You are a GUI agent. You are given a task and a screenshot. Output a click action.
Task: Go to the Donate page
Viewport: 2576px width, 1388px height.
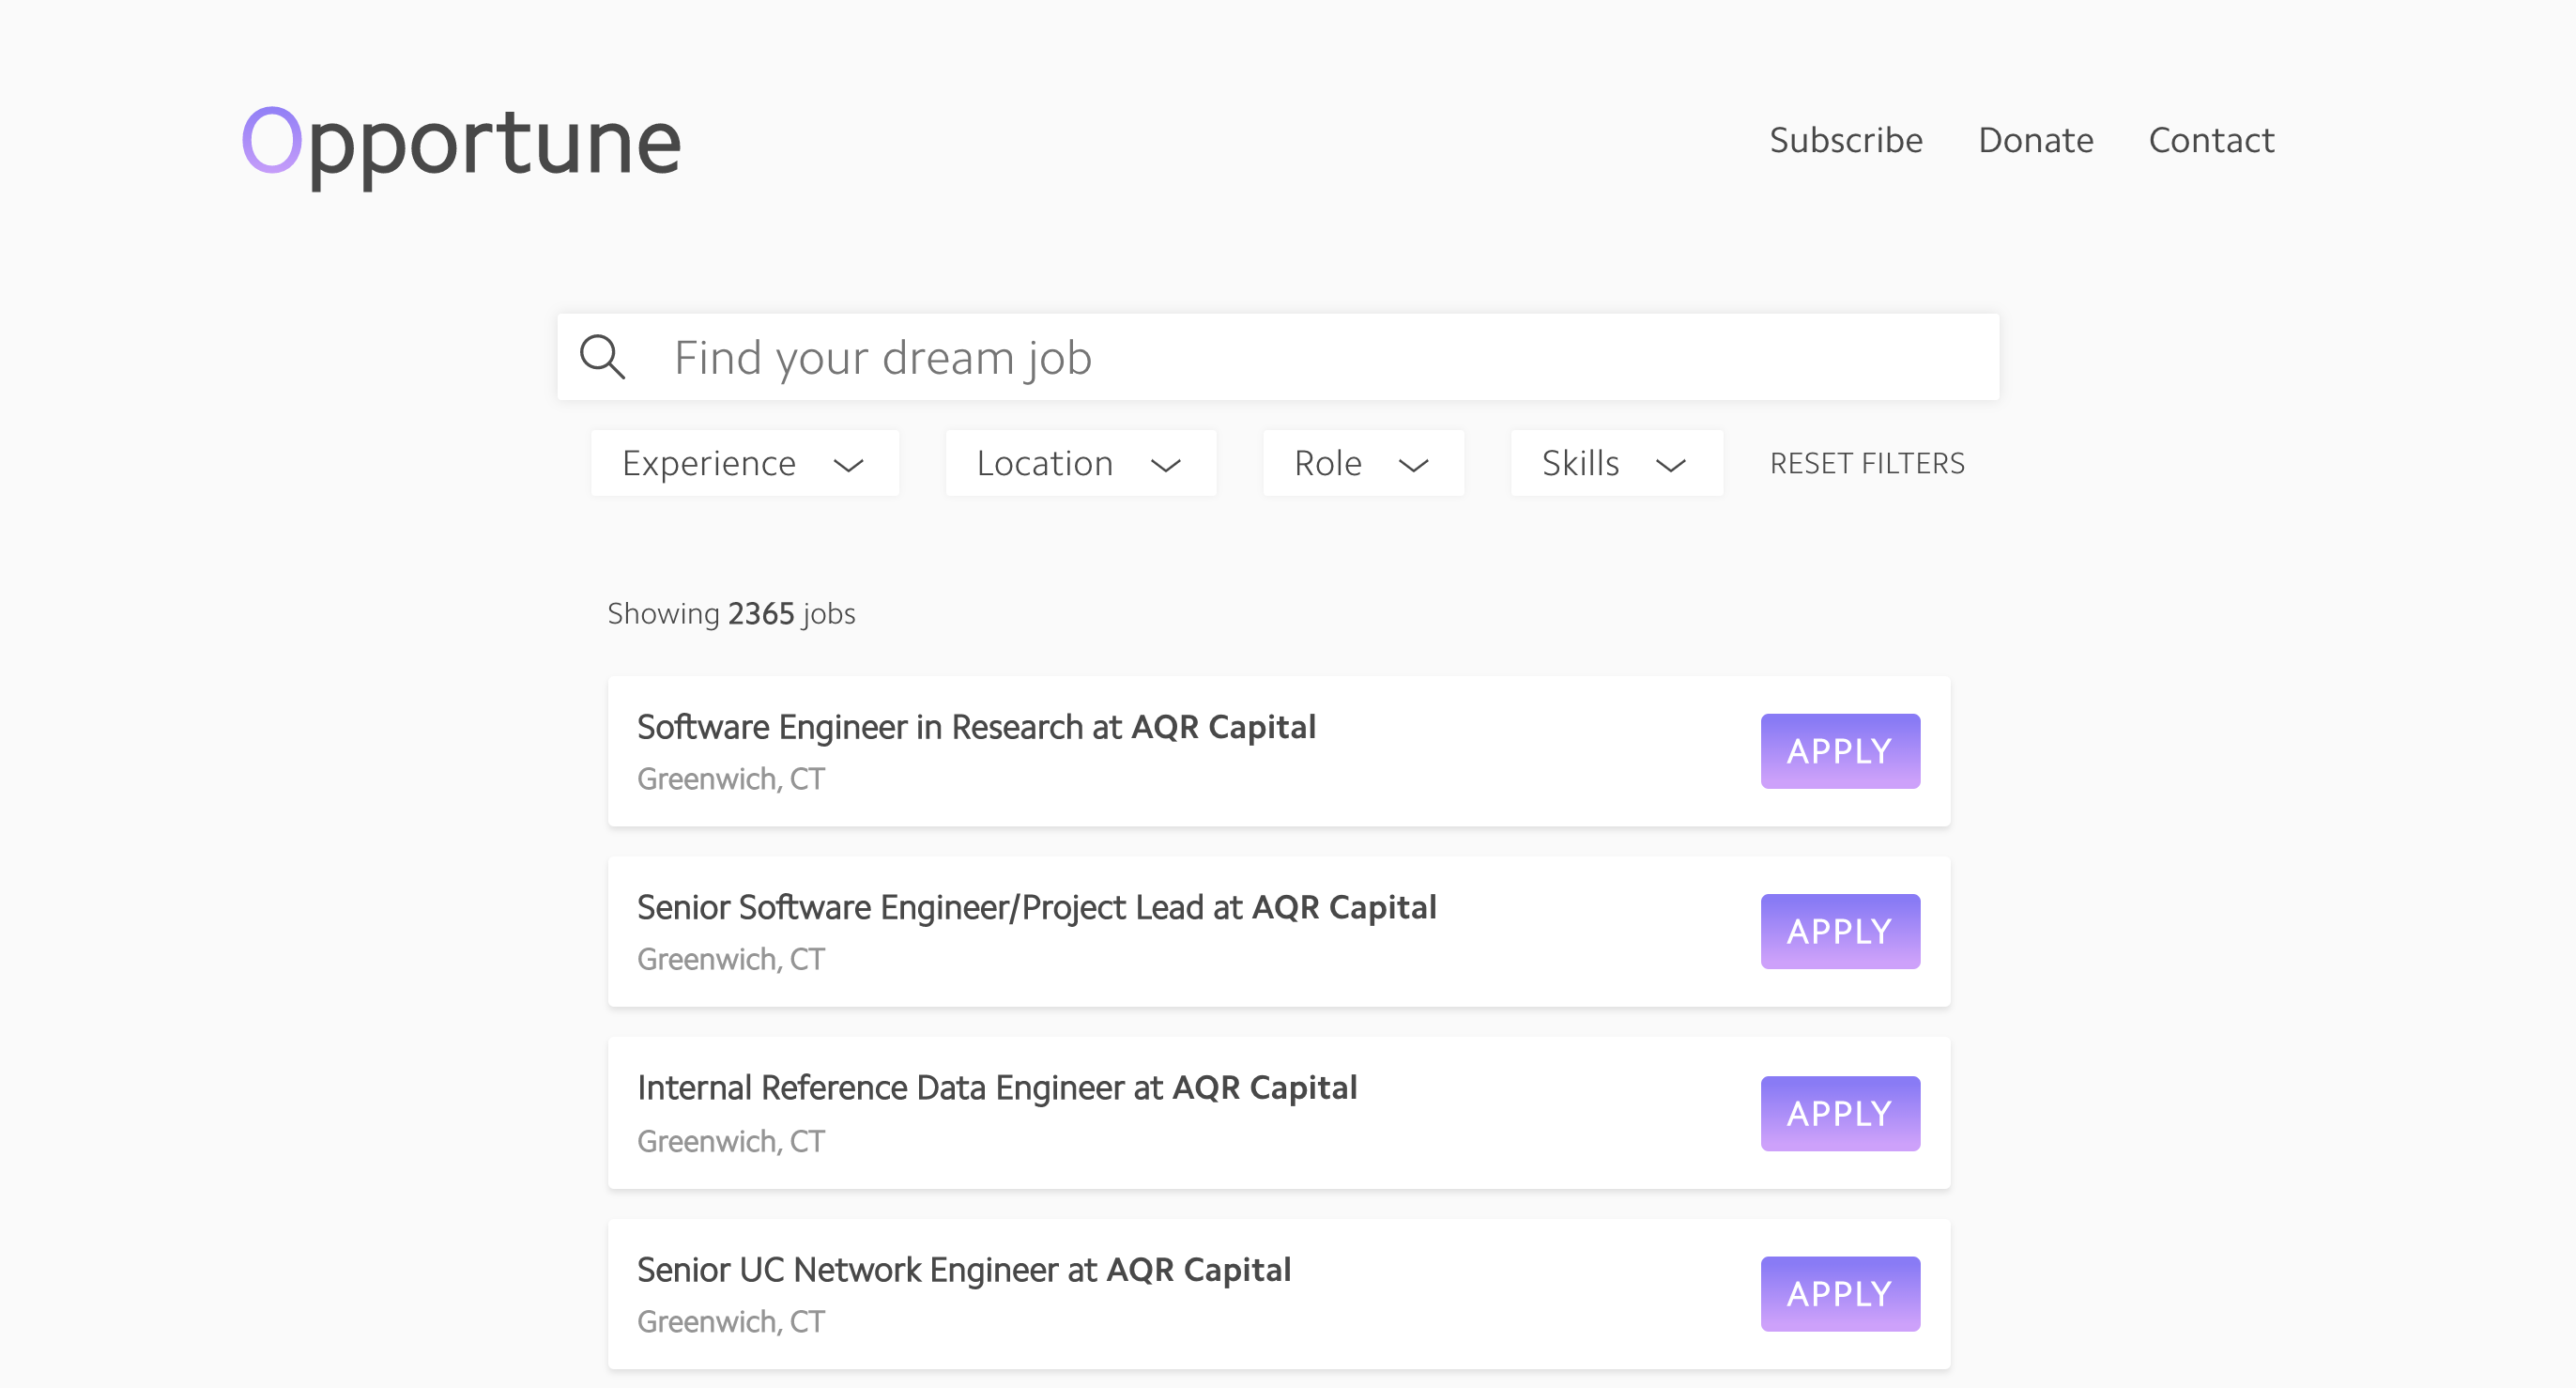click(2035, 140)
